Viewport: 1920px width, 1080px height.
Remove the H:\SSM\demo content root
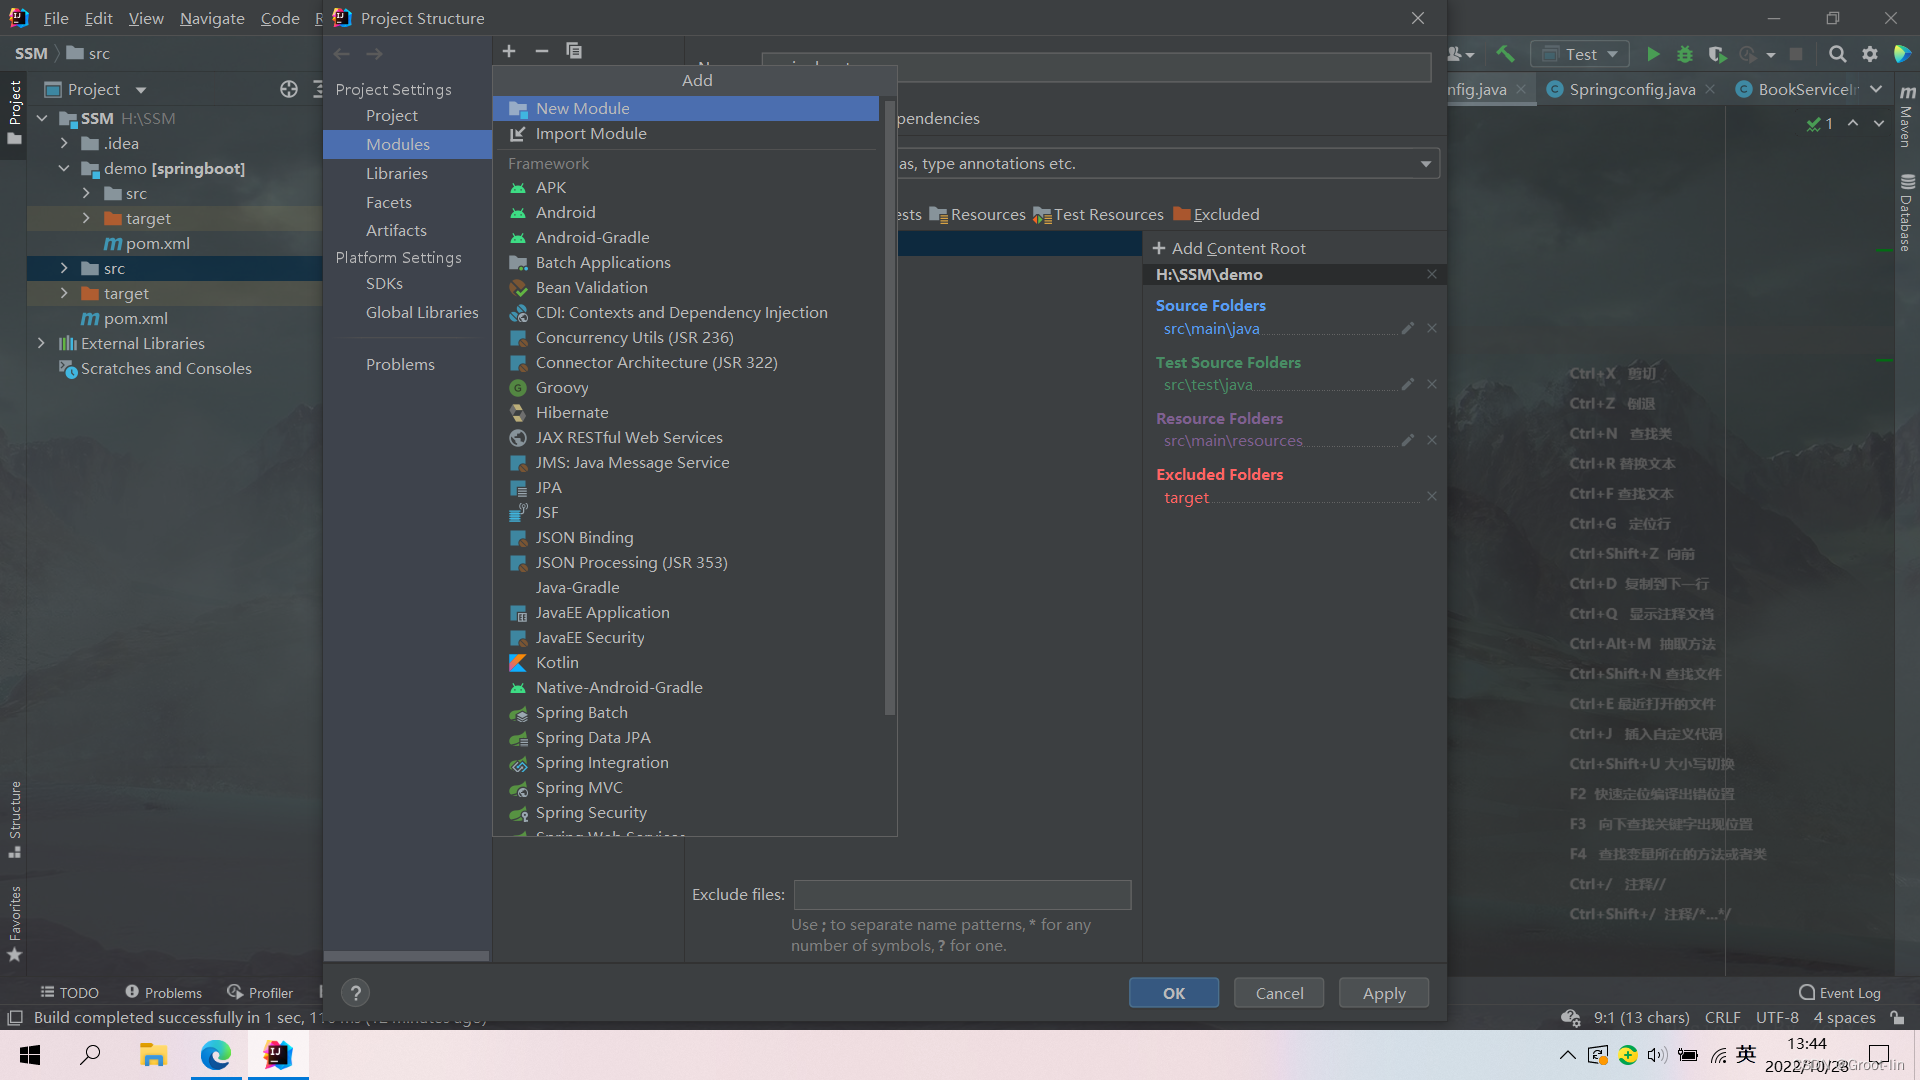click(1432, 274)
